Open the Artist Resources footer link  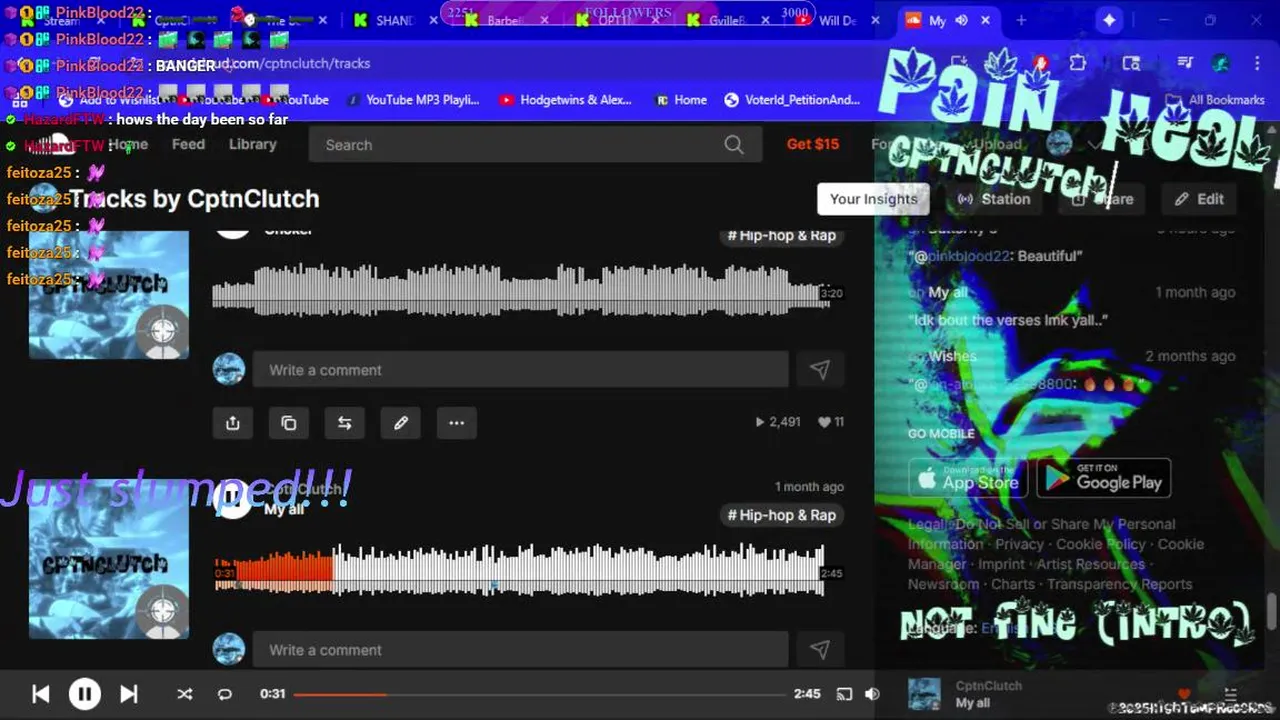point(1090,564)
